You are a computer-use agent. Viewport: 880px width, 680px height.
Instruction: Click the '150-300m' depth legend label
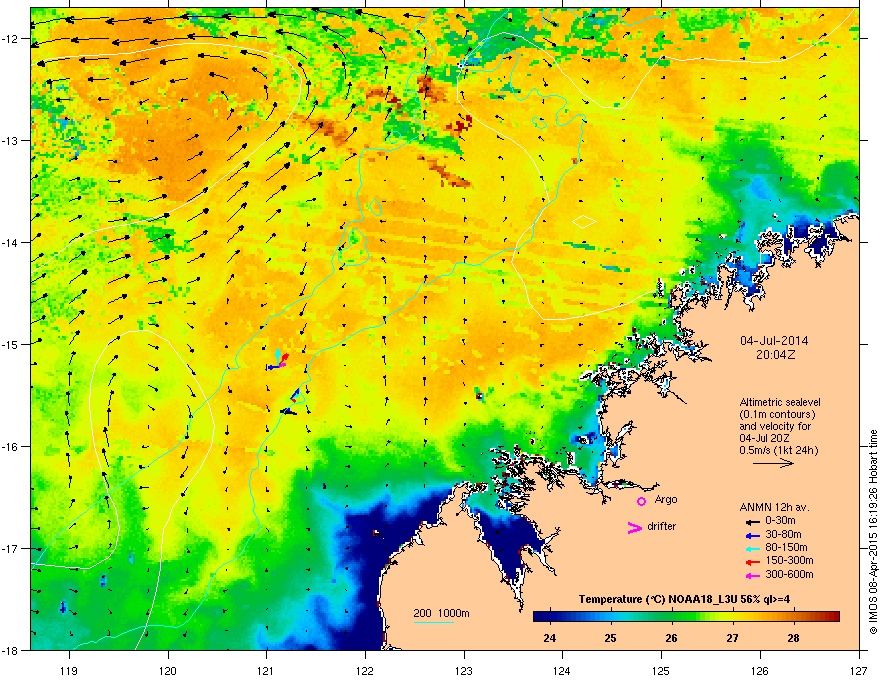[x=789, y=560]
